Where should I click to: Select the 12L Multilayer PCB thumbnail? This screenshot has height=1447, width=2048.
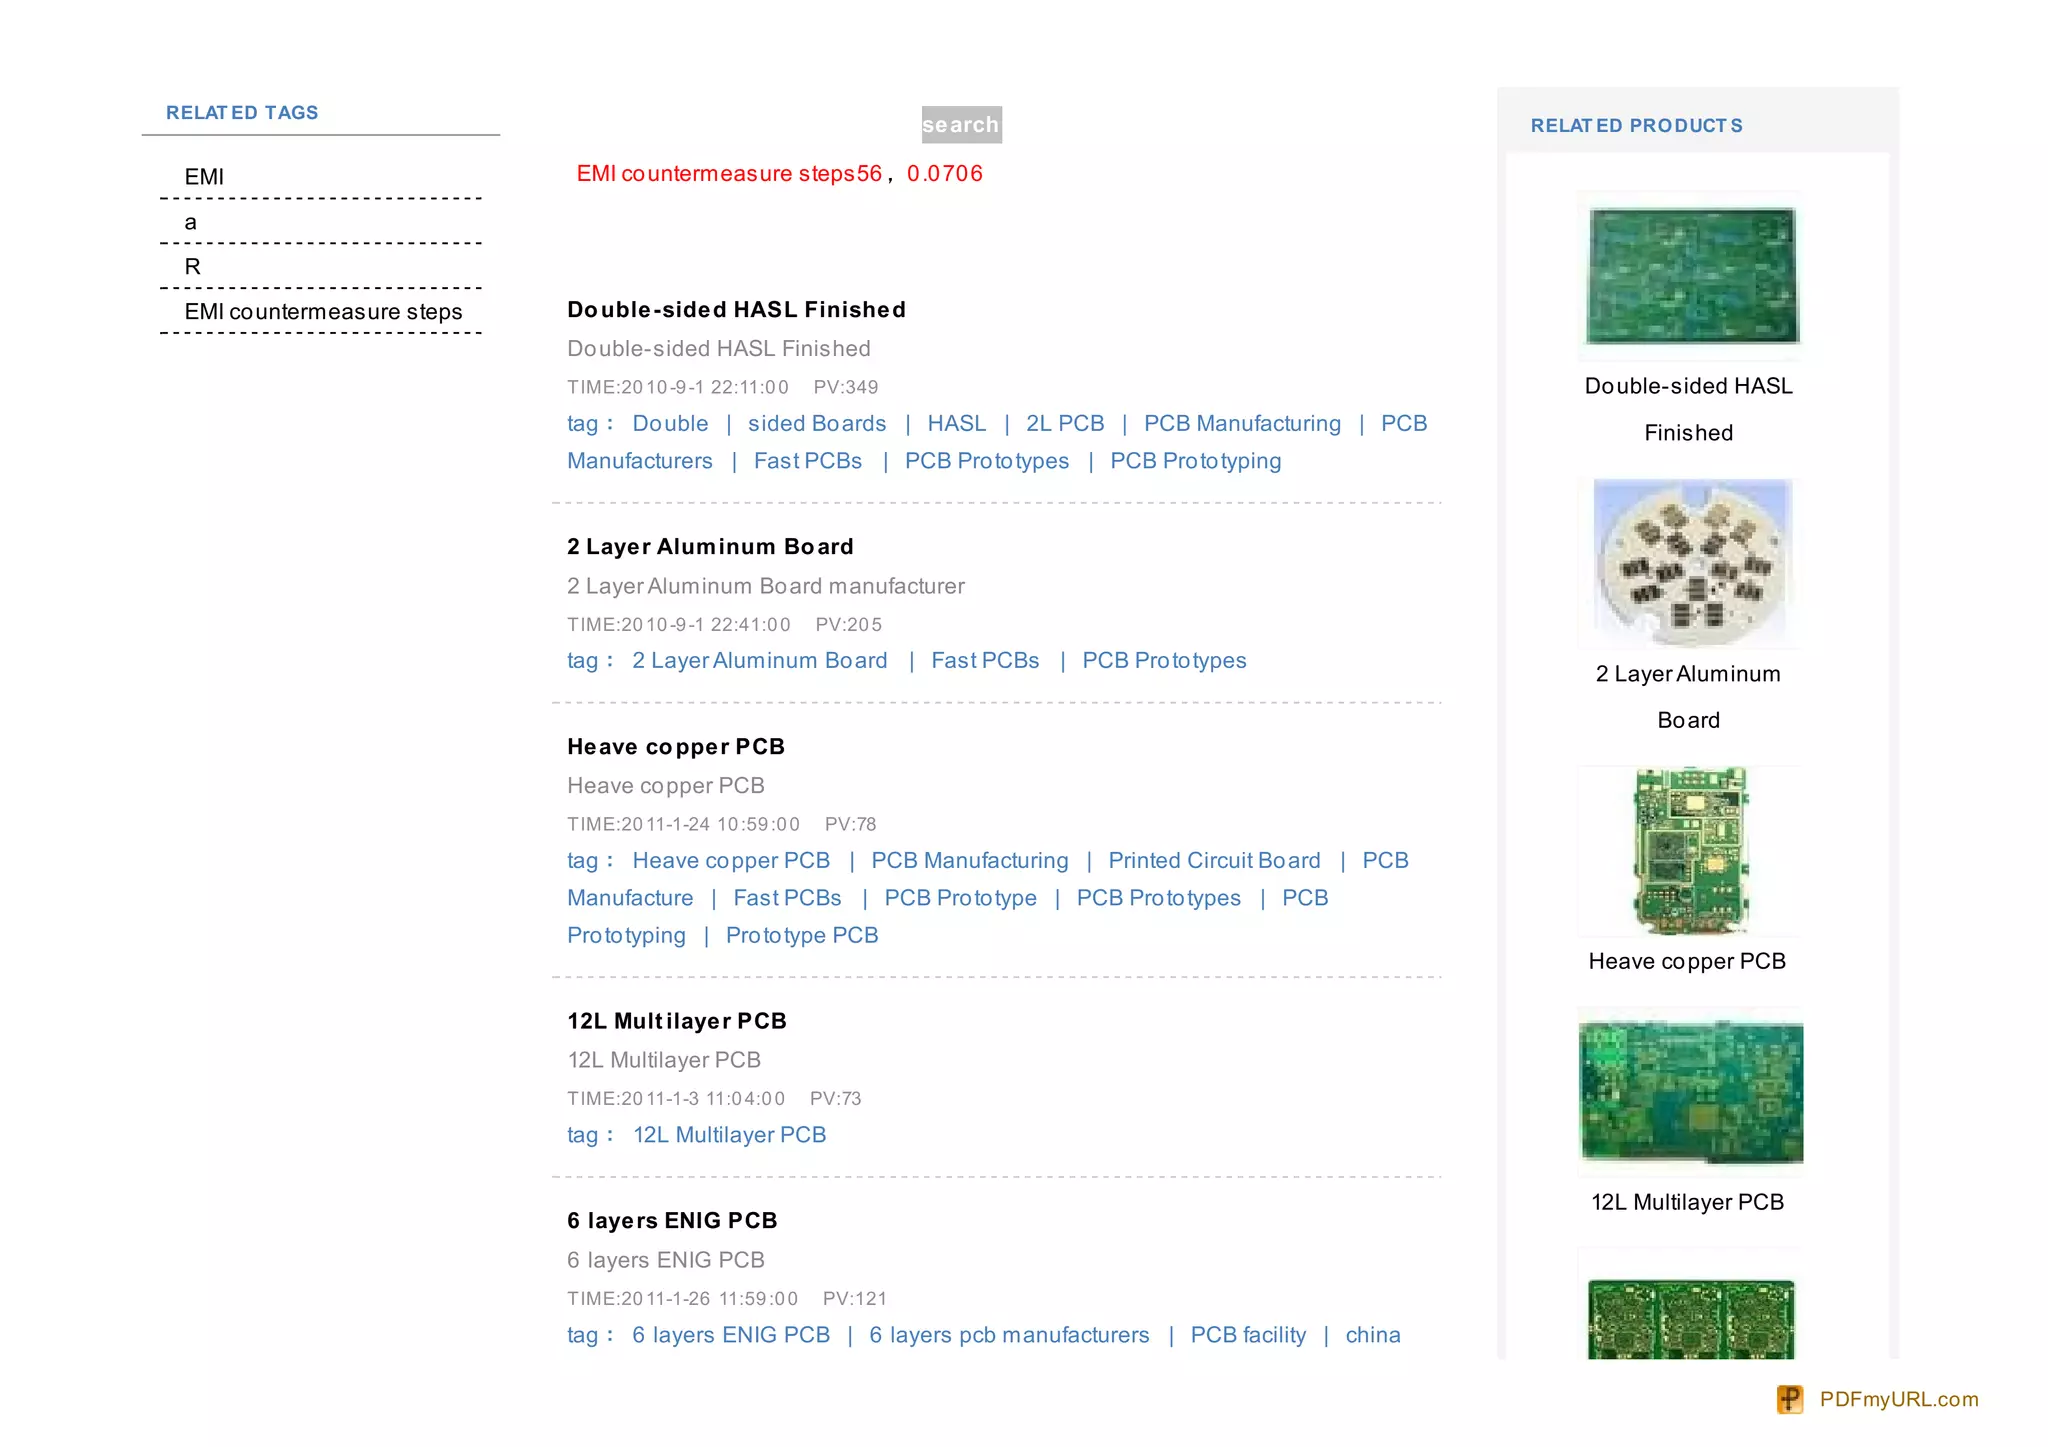tap(1691, 1091)
